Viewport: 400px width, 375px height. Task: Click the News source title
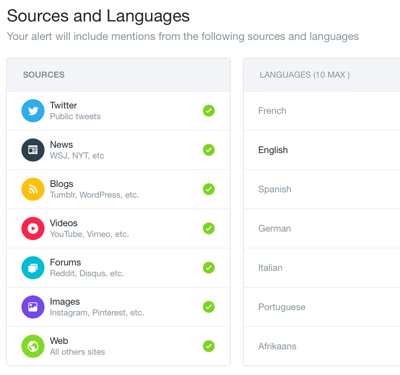(x=61, y=145)
